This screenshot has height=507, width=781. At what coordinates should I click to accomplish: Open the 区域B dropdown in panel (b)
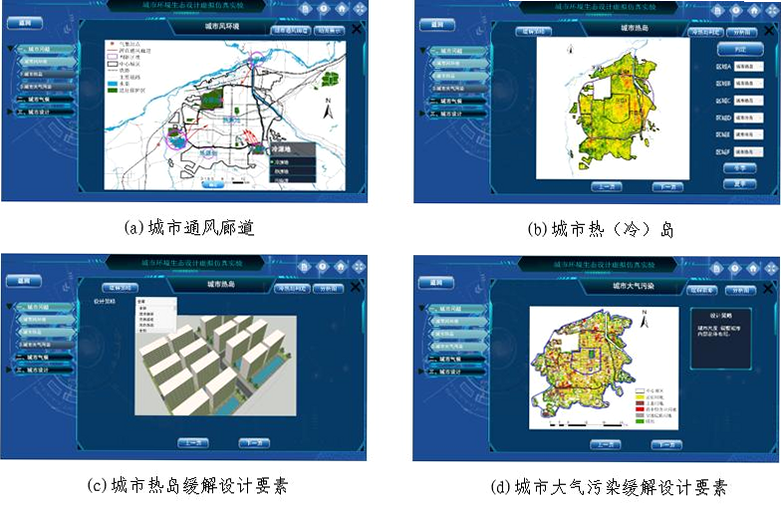pos(748,83)
